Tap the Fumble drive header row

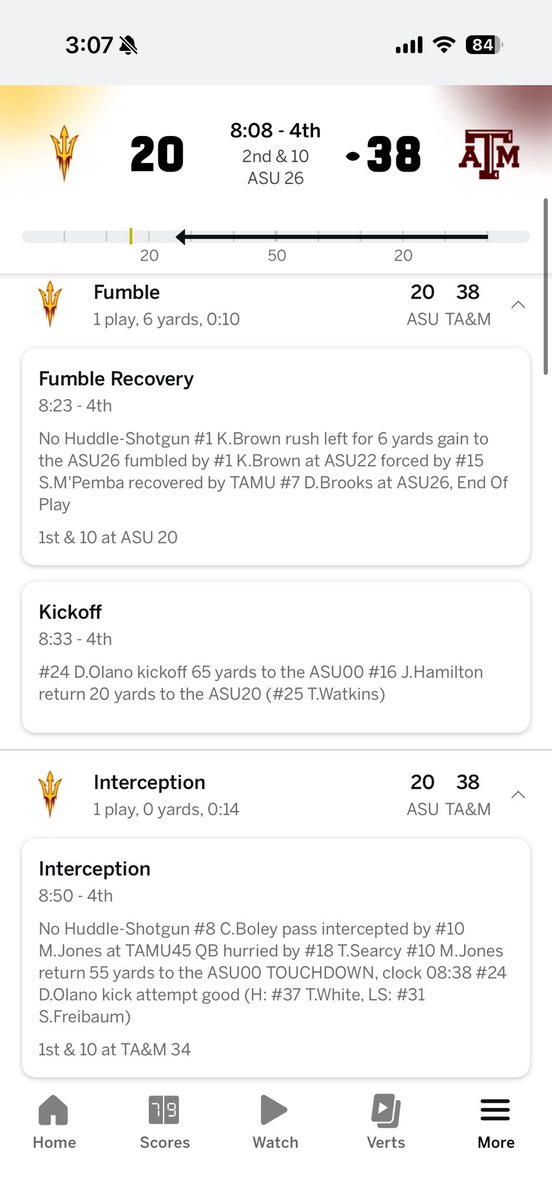[x=276, y=304]
